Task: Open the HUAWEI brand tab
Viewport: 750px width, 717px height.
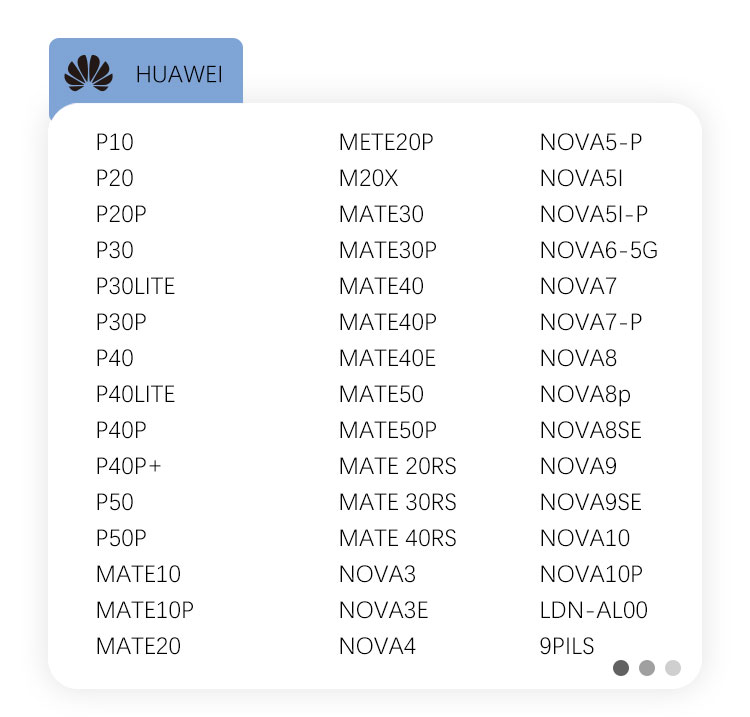Action: tap(178, 75)
